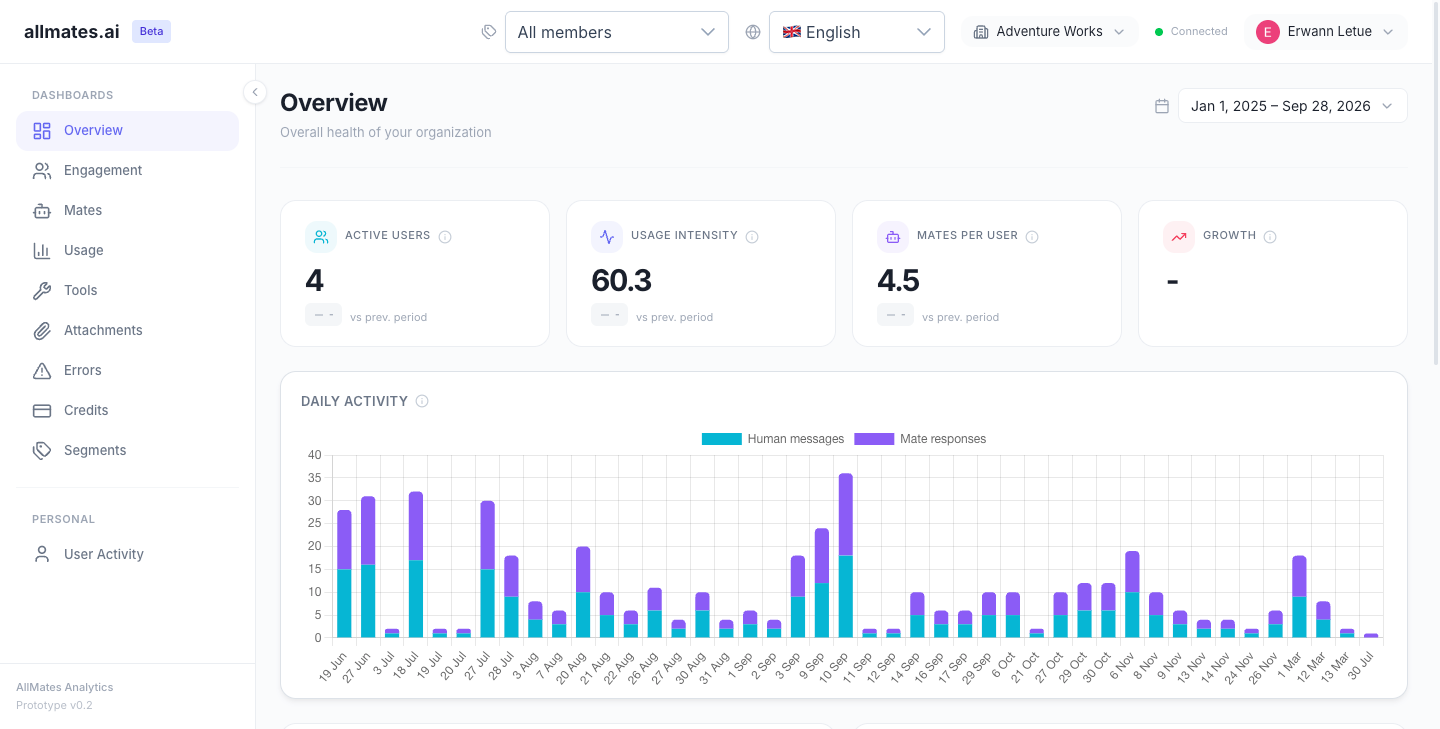
Task: Click the info icon beside Active Users
Action: 445,237
